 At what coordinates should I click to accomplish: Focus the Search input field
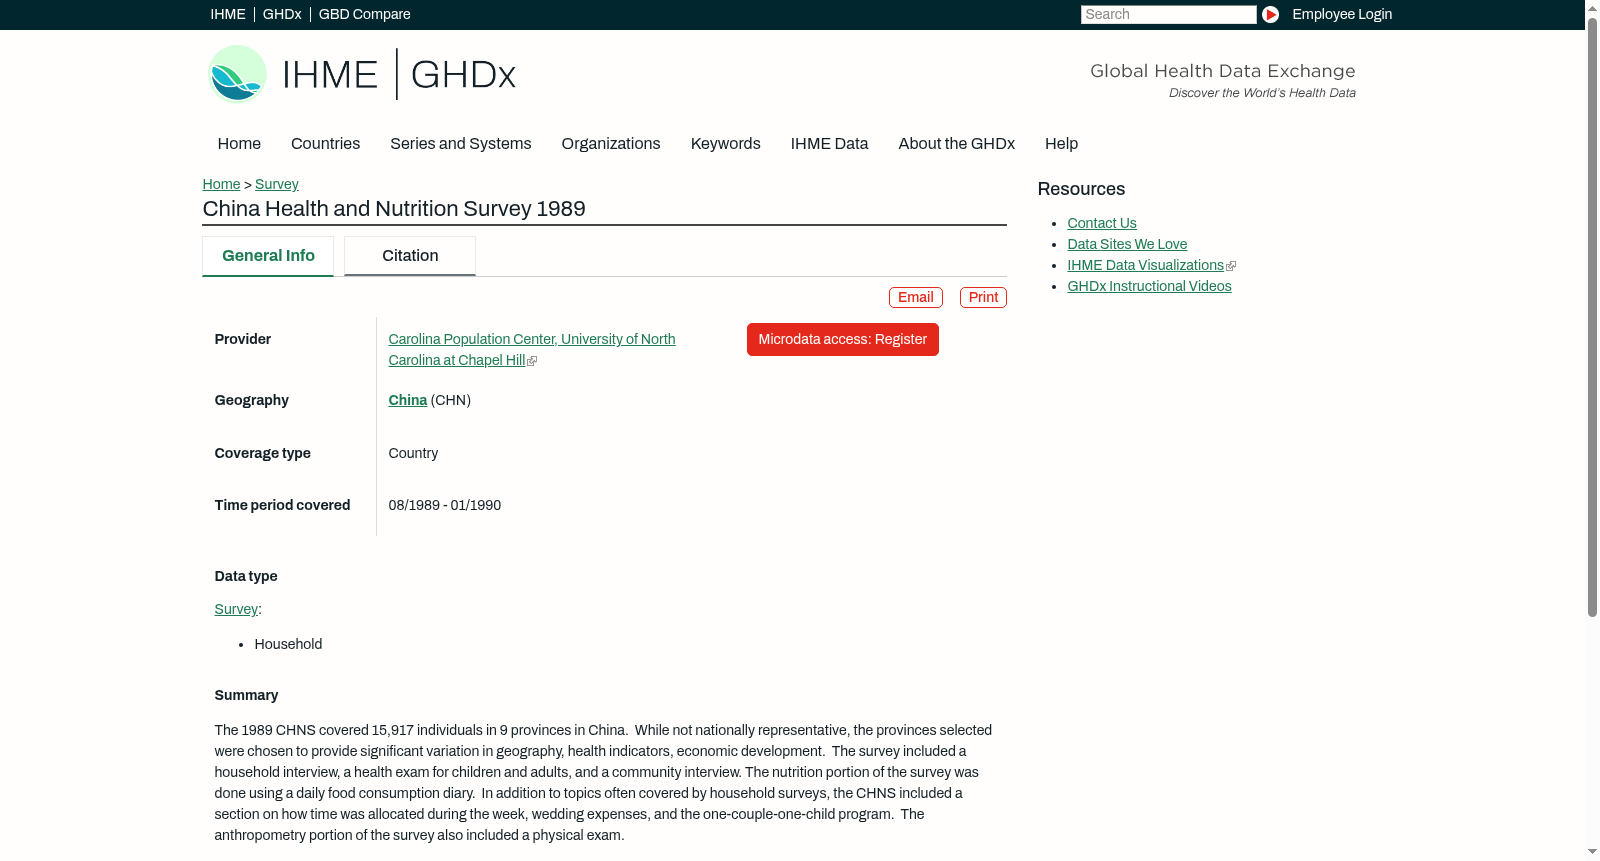pyautogui.click(x=1168, y=14)
